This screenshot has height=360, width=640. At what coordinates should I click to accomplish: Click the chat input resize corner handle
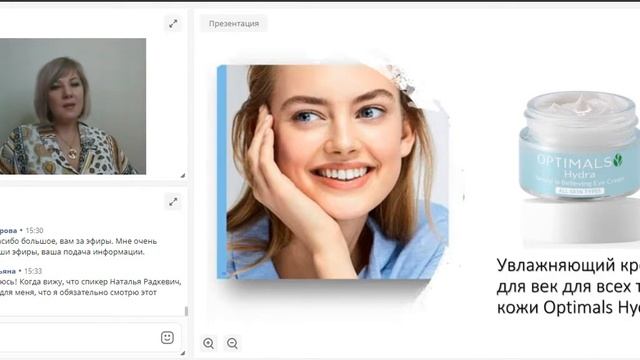(x=182, y=353)
